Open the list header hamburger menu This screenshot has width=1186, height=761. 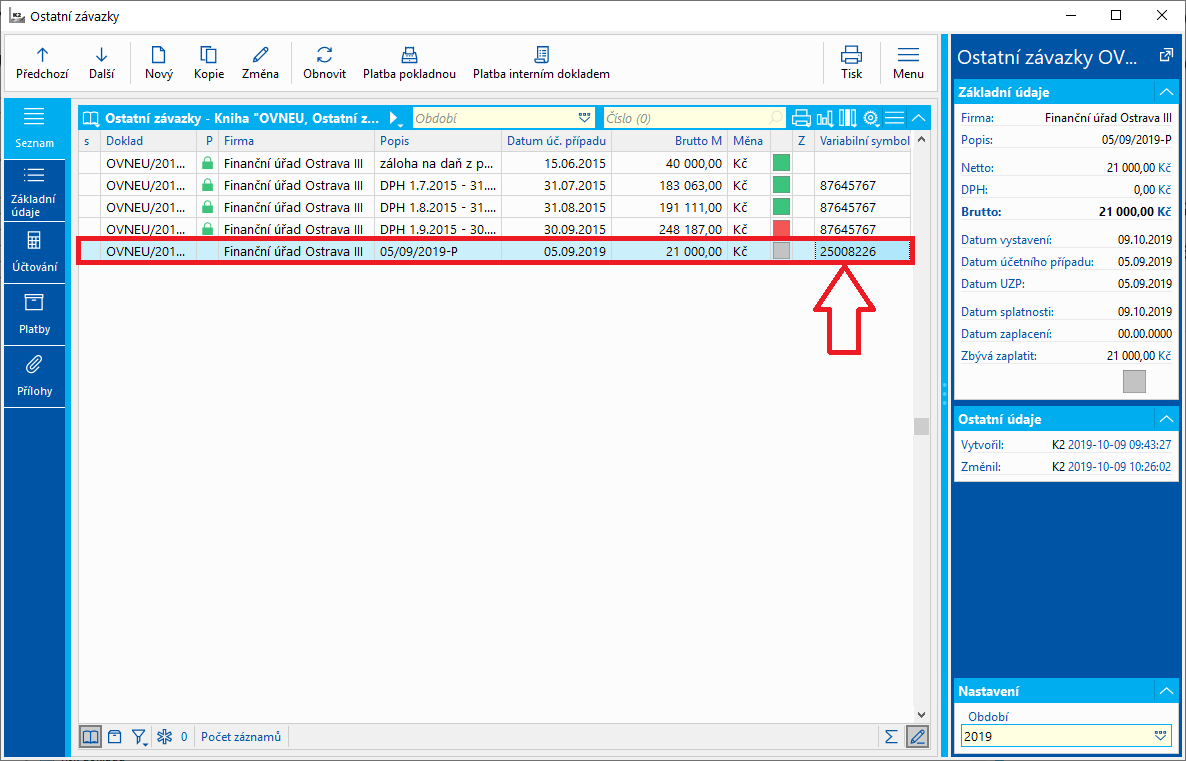[x=895, y=118]
